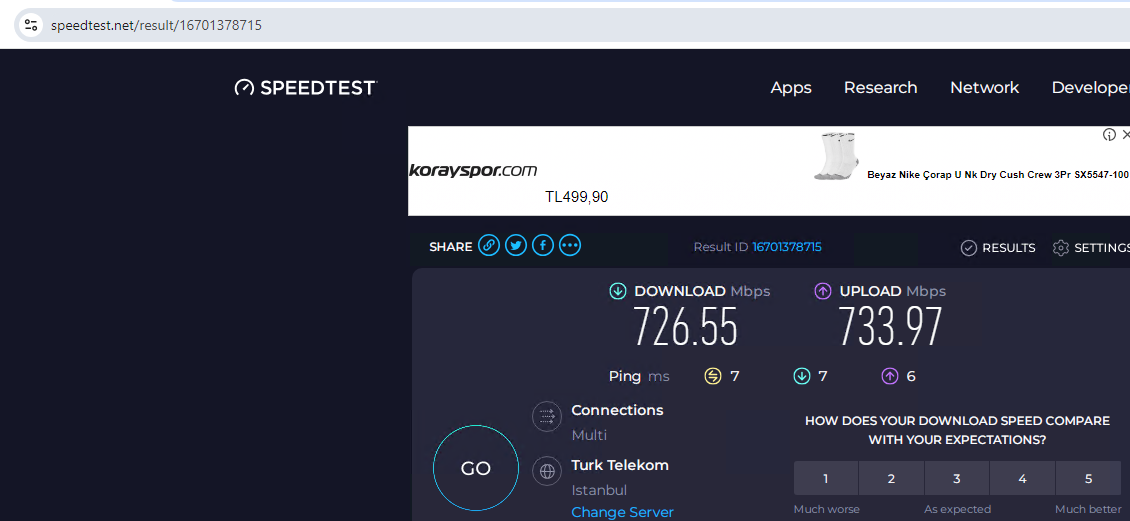This screenshot has height=521, width=1130.
Task: Open the Speedtest logo homepage link
Action: [x=306, y=88]
